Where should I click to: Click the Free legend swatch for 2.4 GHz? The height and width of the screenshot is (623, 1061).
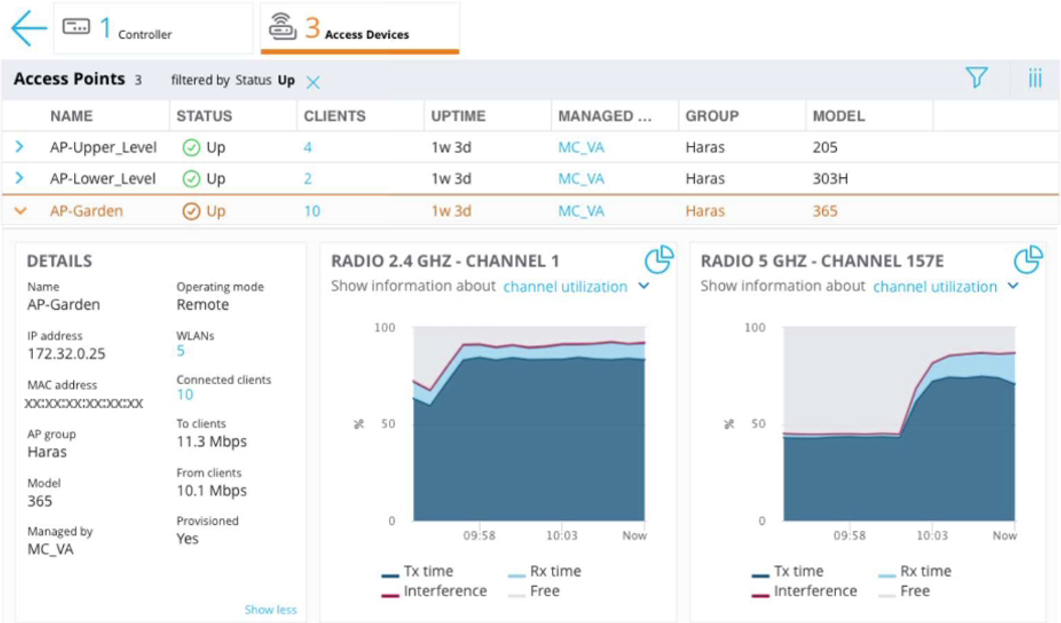(516, 595)
